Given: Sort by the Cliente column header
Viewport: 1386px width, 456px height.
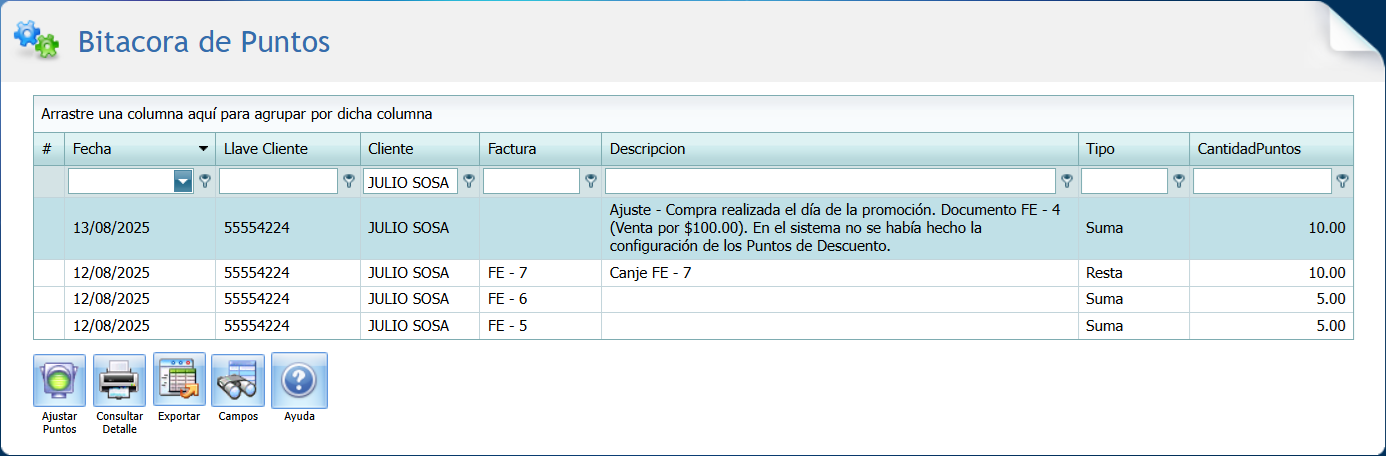Looking at the screenshot, I should coord(390,149).
